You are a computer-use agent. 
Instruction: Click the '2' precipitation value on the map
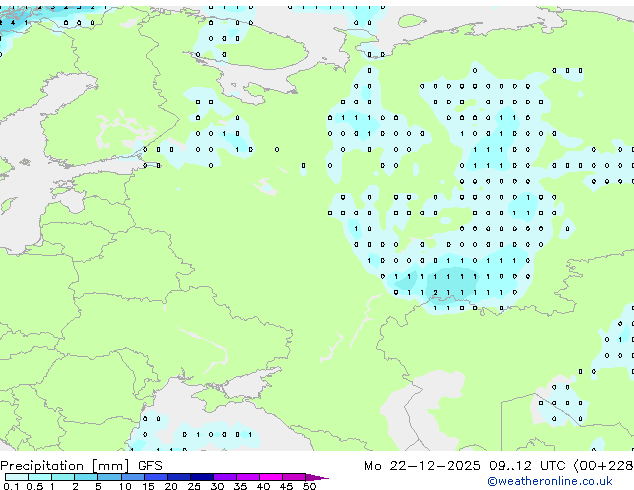435,292
